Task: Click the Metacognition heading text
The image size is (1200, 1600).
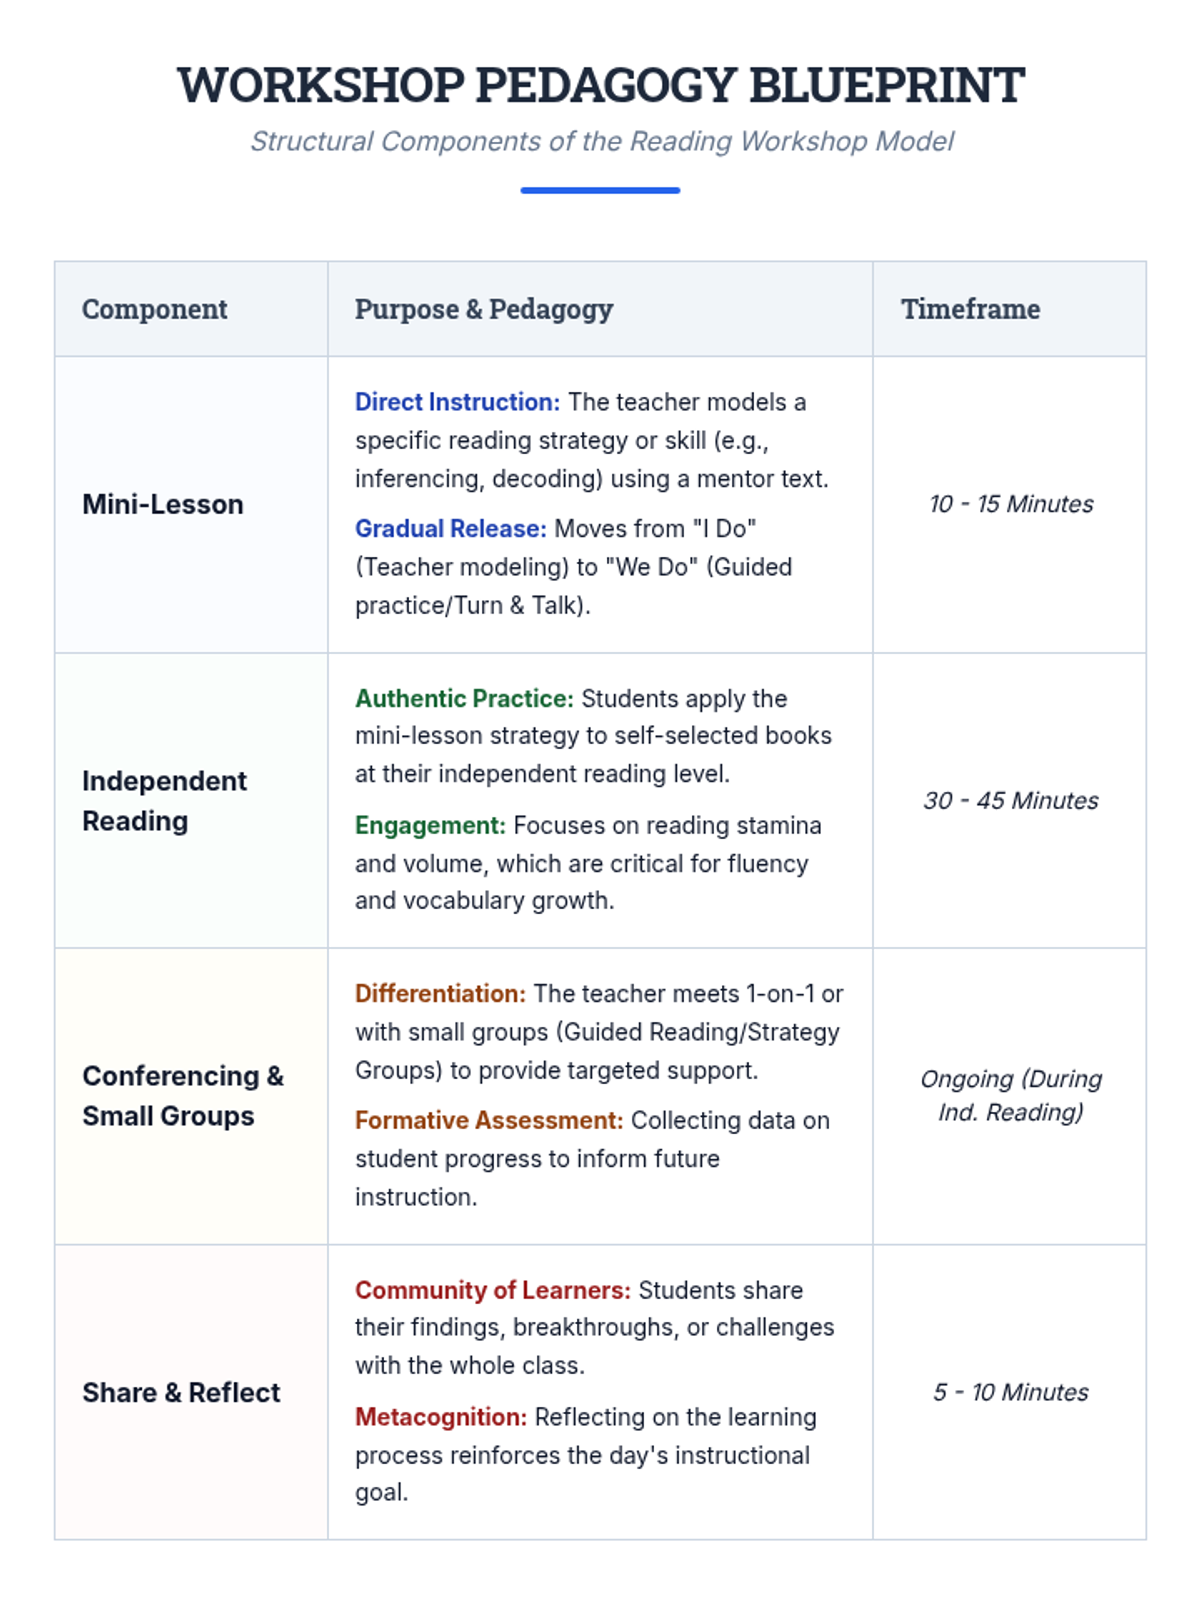Action: click(x=441, y=1417)
